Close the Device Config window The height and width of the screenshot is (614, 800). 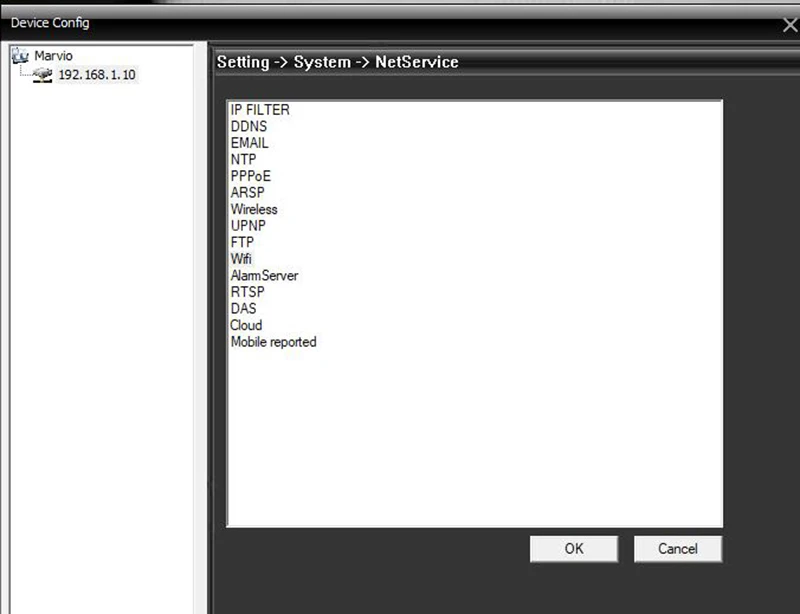tap(790, 24)
